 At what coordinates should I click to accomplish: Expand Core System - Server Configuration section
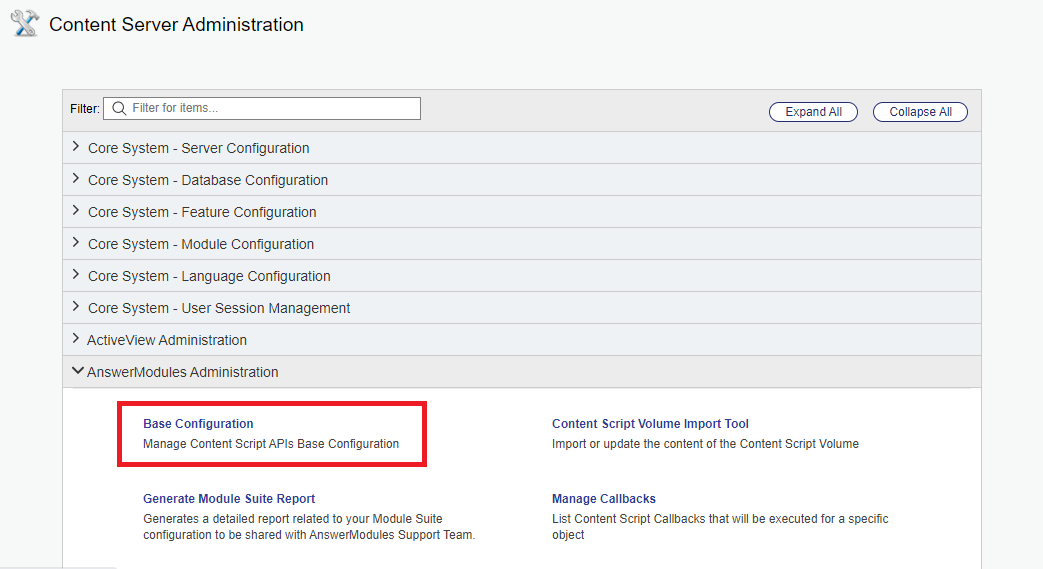tap(198, 148)
